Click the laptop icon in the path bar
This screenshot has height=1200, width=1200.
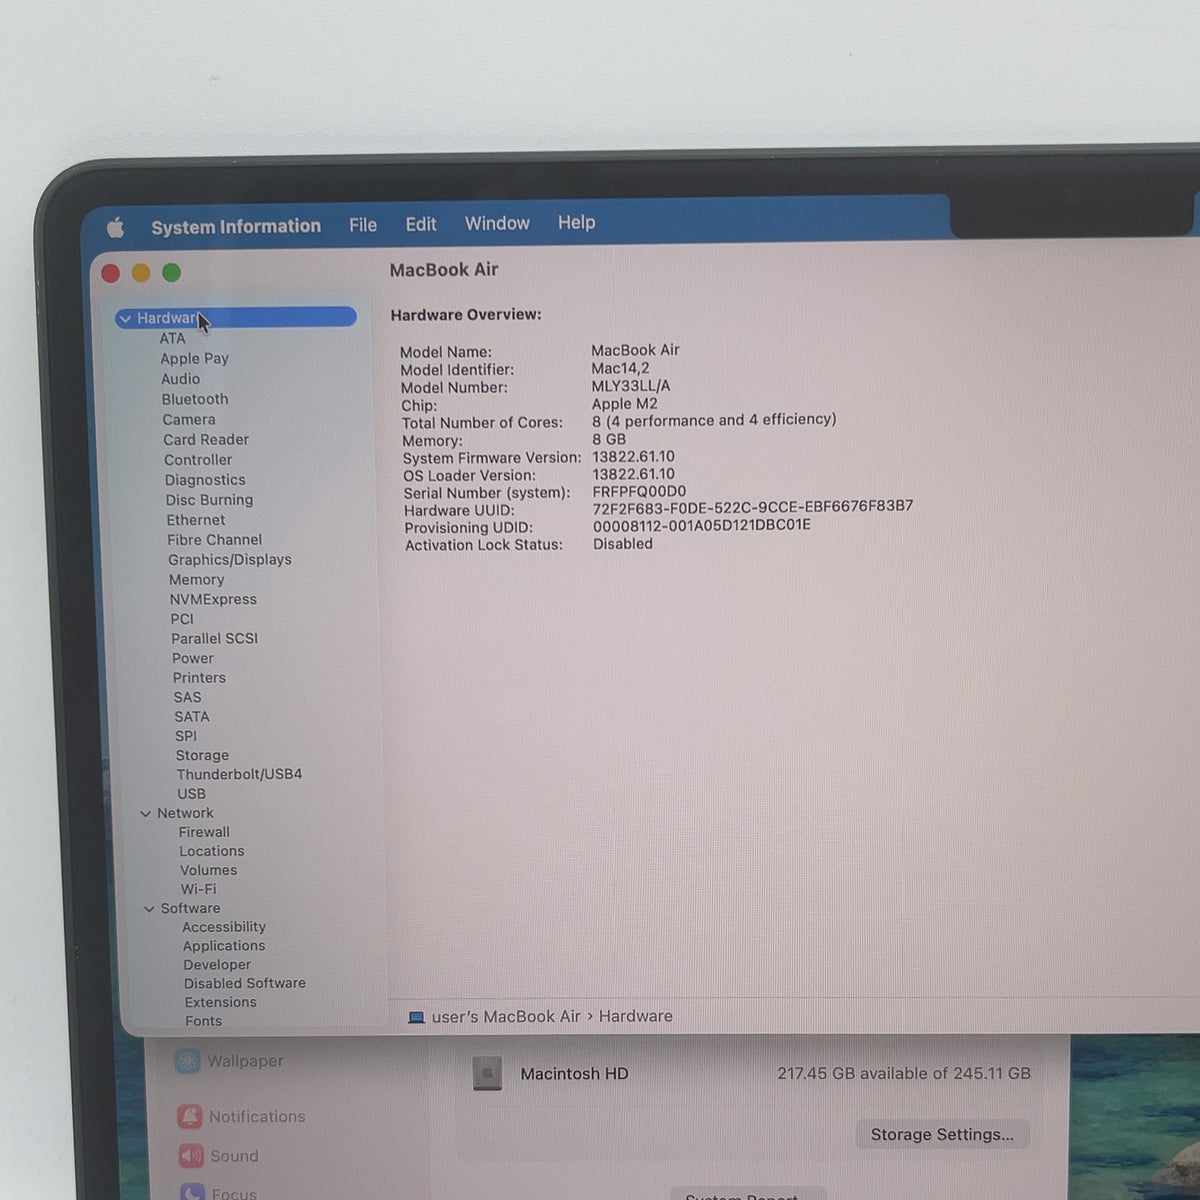click(x=416, y=1018)
